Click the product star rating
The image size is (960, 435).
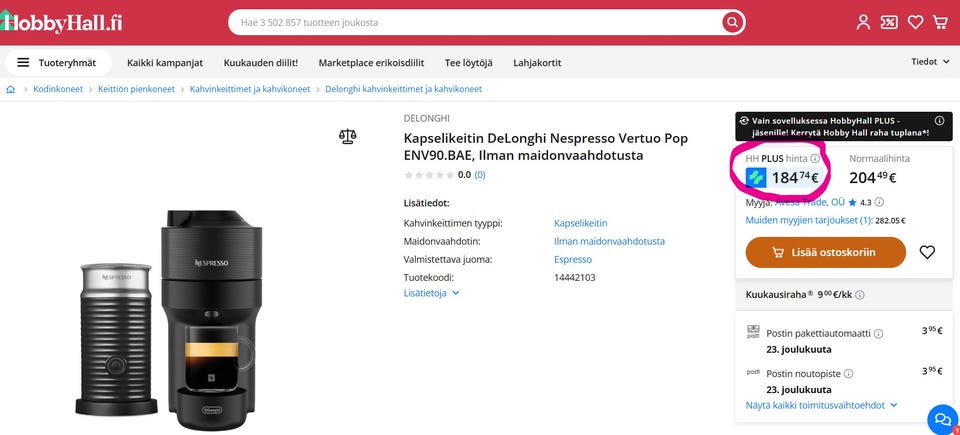(x=429, y=175)
